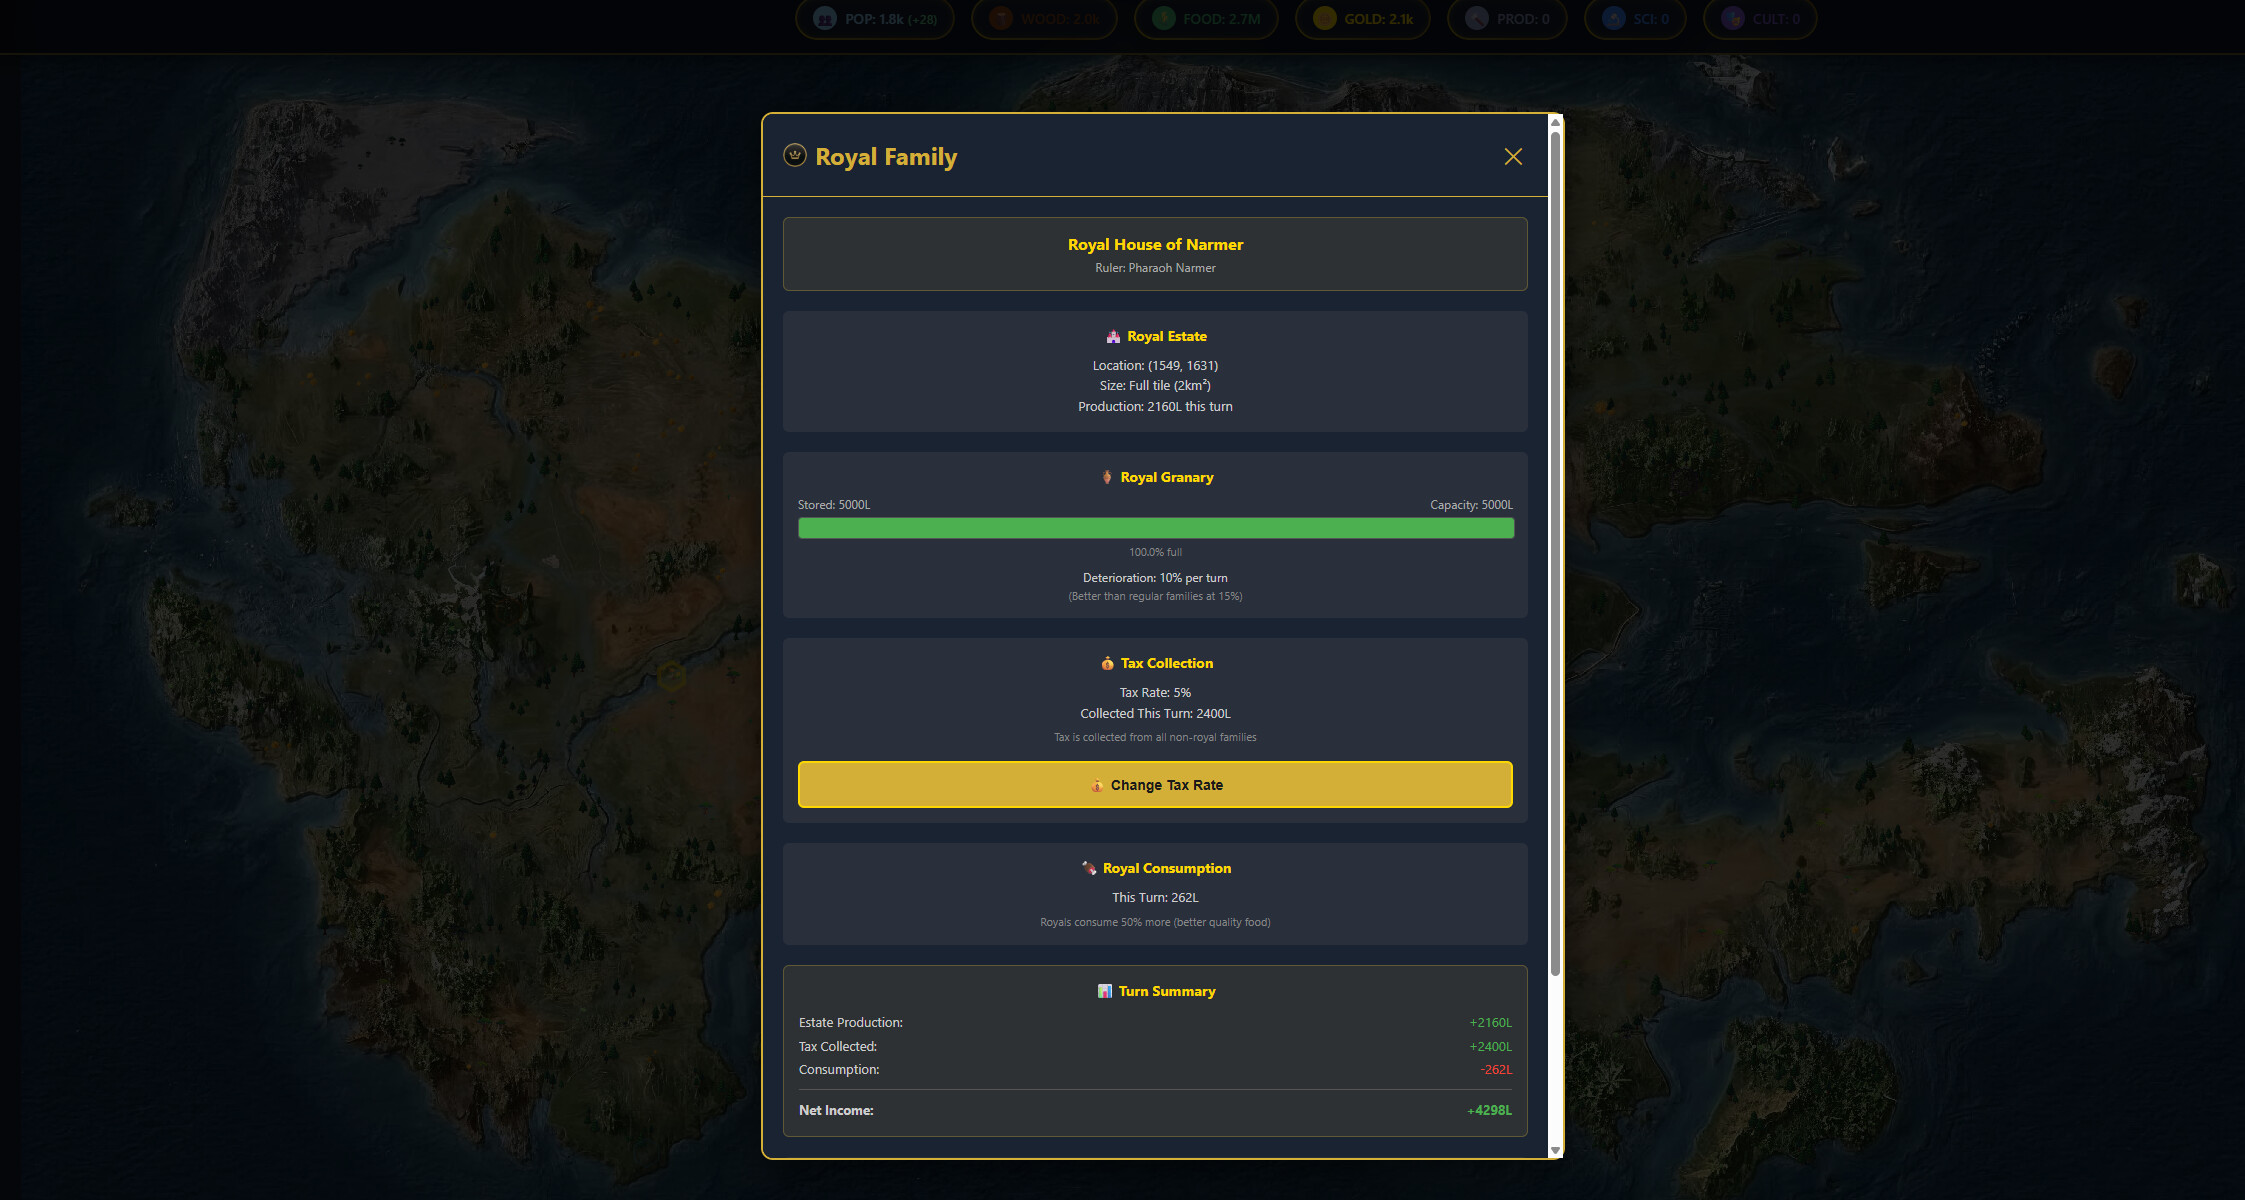Image resolution: width=2245 pixels, height=1200 pixels.
Task: Click the green granary storage bar
Action: 1156,528
